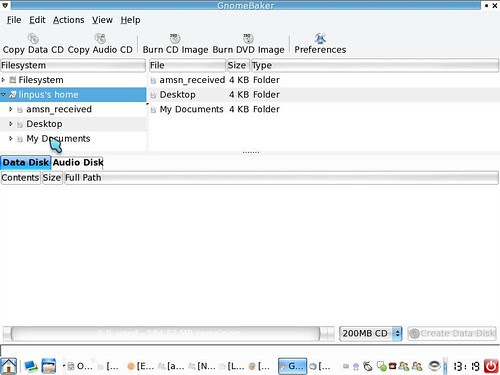This screenshot has height=375, width=500.
Task: Select Desktop in the filesystem tree
Action: click(x=44, y=124)
